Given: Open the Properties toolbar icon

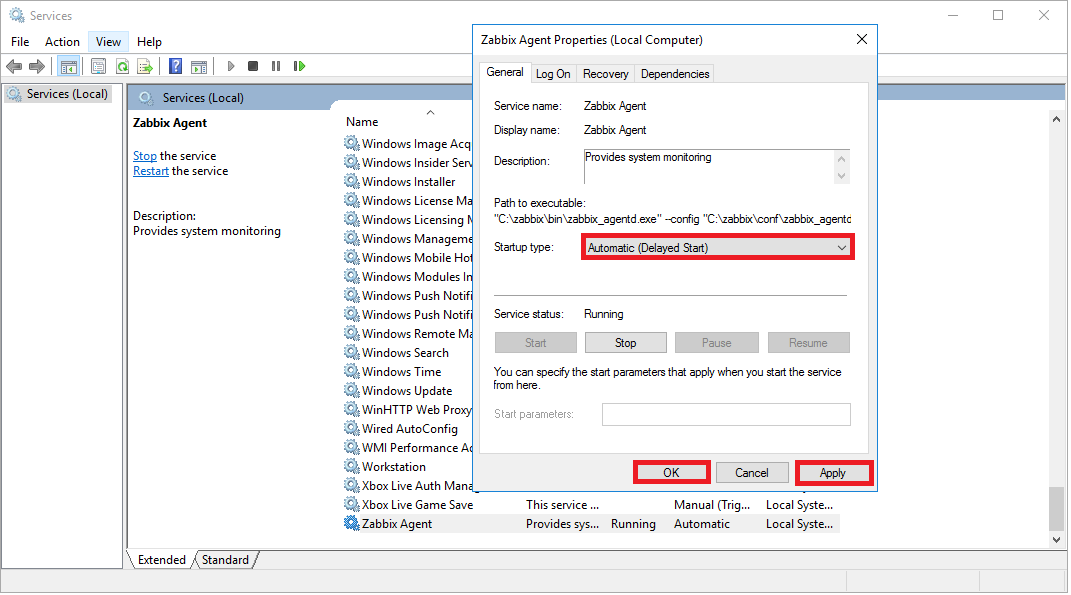Looking at the screenshot, I should (x=98, y=66).
